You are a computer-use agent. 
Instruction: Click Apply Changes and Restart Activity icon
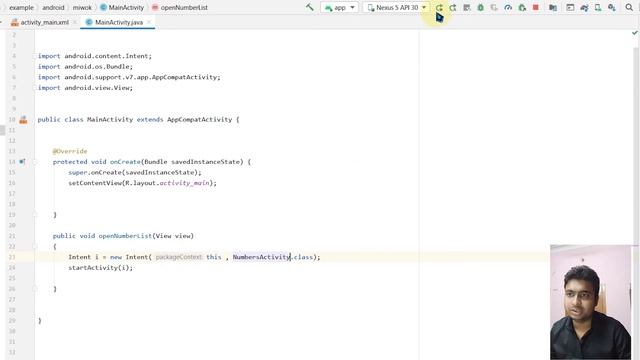coord(453,7)
